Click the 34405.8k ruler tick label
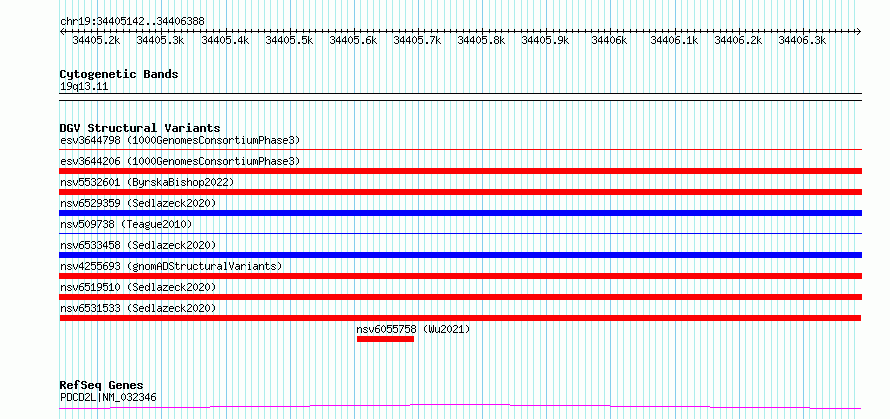The image size is (890, 419). [481, 40]
